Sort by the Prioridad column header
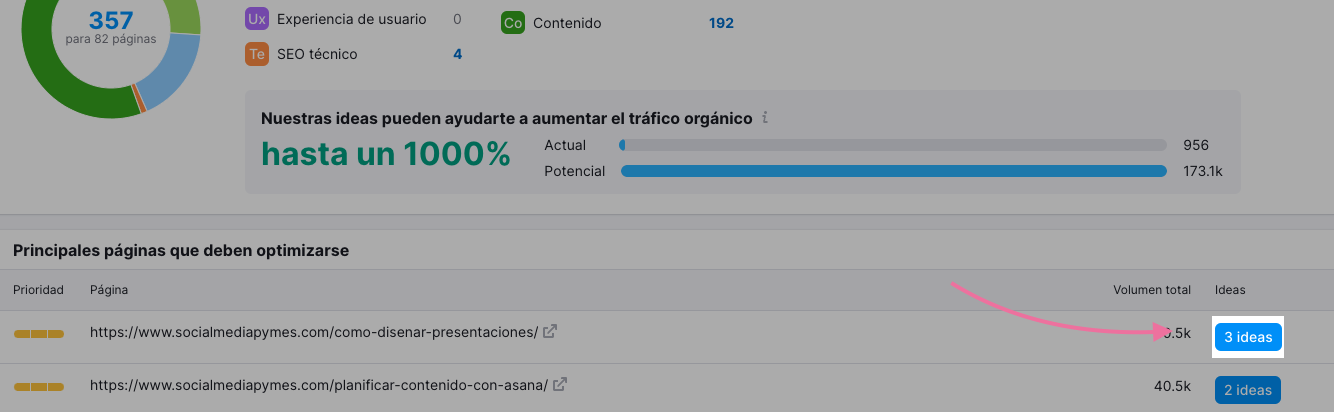This screenshot has width=1334, height=412. 38,290
